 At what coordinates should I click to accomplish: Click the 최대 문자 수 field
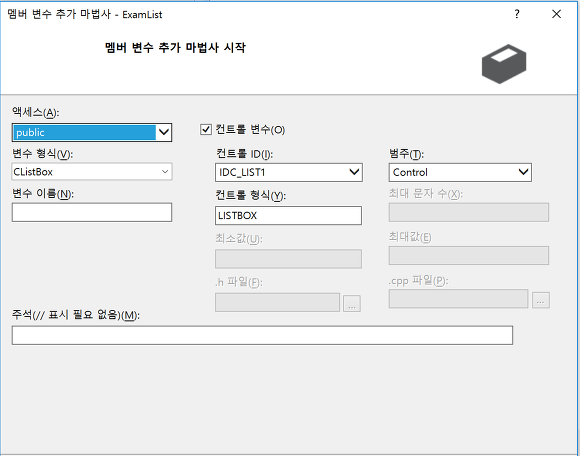point(469,212)
